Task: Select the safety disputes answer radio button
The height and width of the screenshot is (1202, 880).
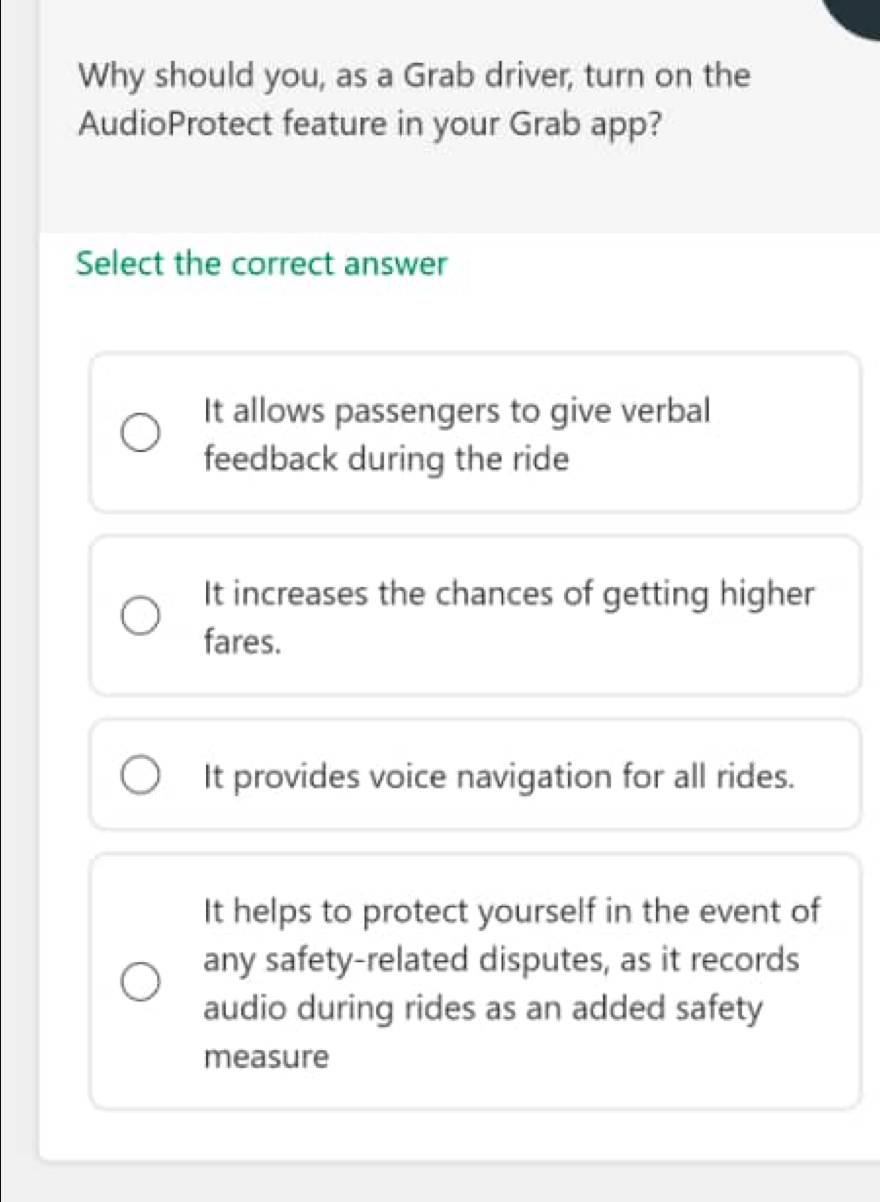Action: [x=140, y=981]
